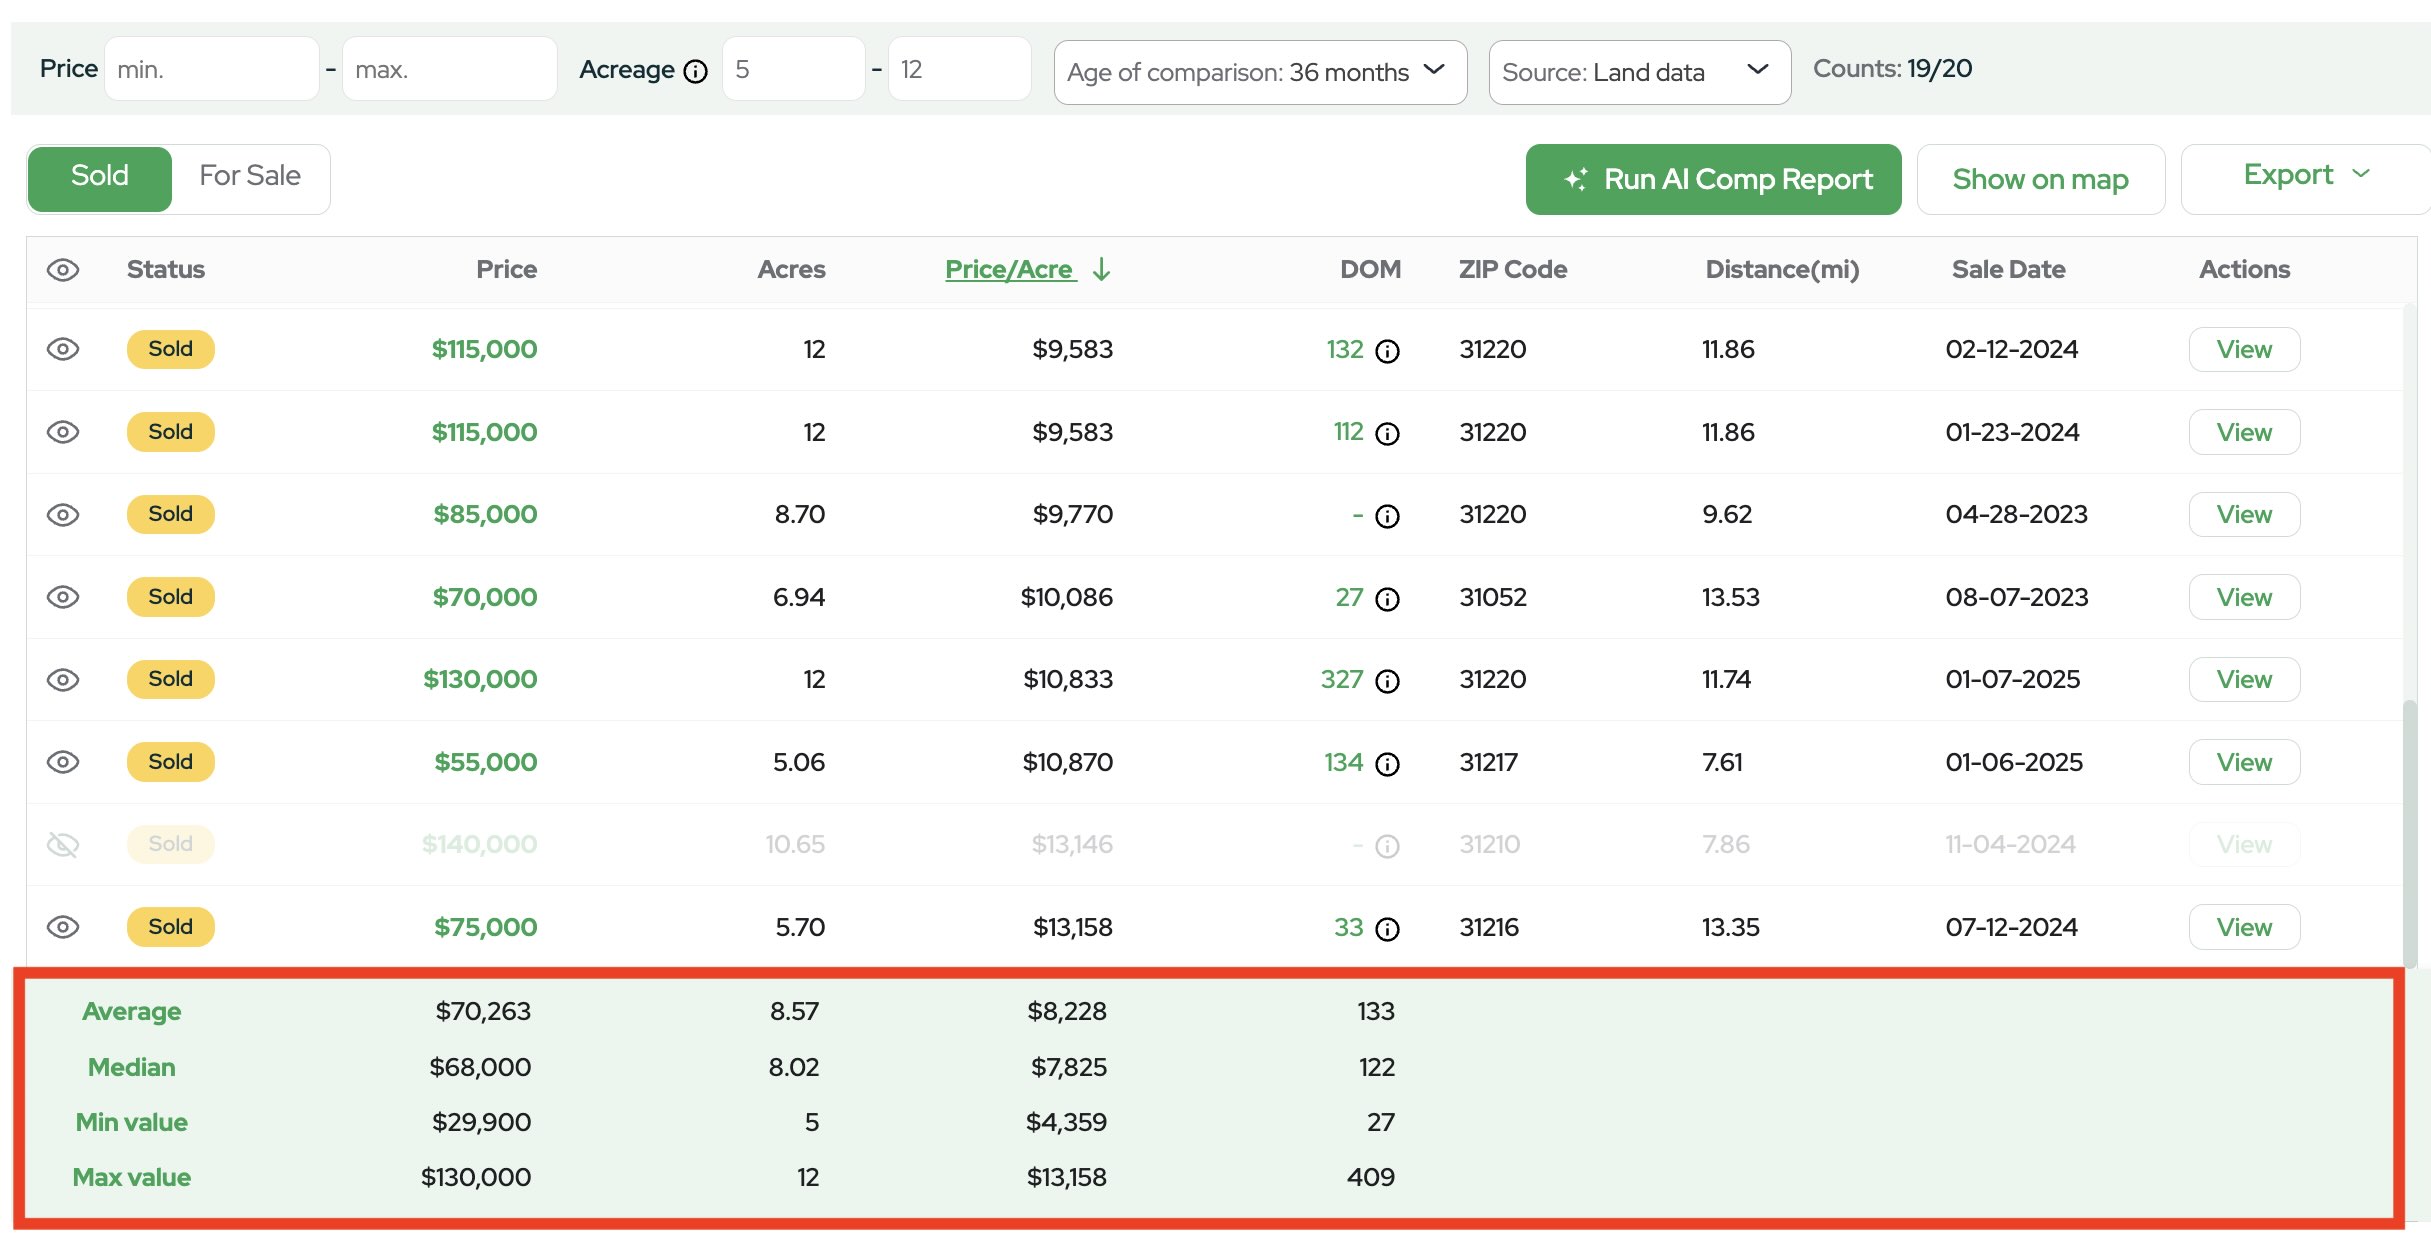2431x1250 pixels.
Task: Click the eye icon in table header
Action: coord(63,270)
